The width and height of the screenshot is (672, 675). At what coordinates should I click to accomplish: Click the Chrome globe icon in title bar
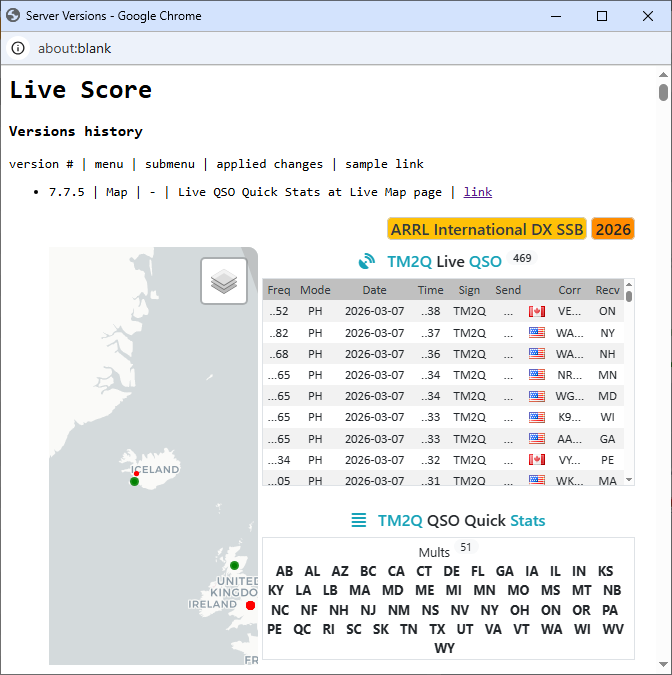13,15
